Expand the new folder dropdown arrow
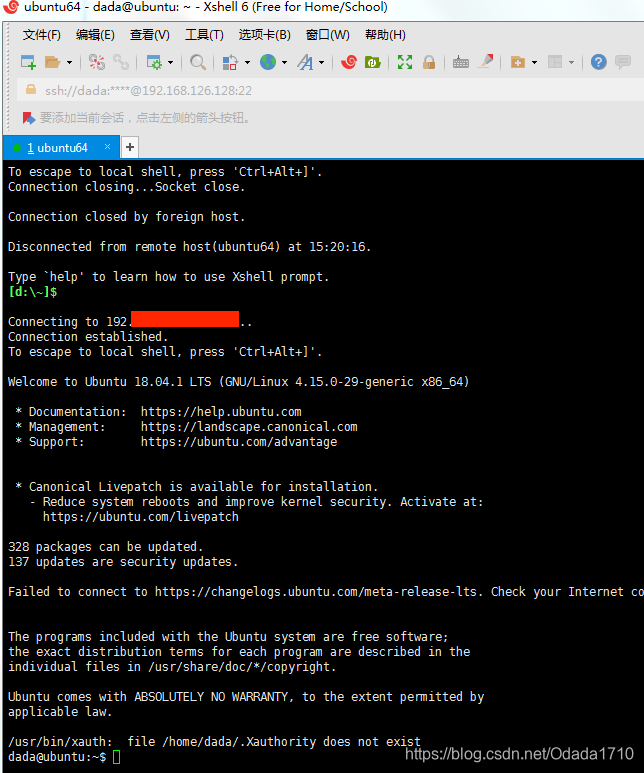 click(x=534, y=63)
